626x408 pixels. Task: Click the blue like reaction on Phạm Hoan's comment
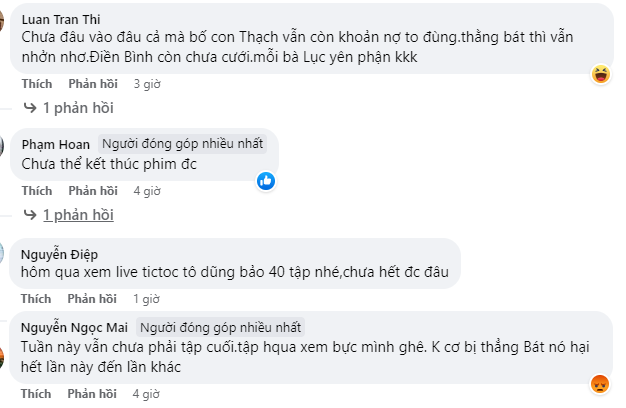click(x=266, y=181)
